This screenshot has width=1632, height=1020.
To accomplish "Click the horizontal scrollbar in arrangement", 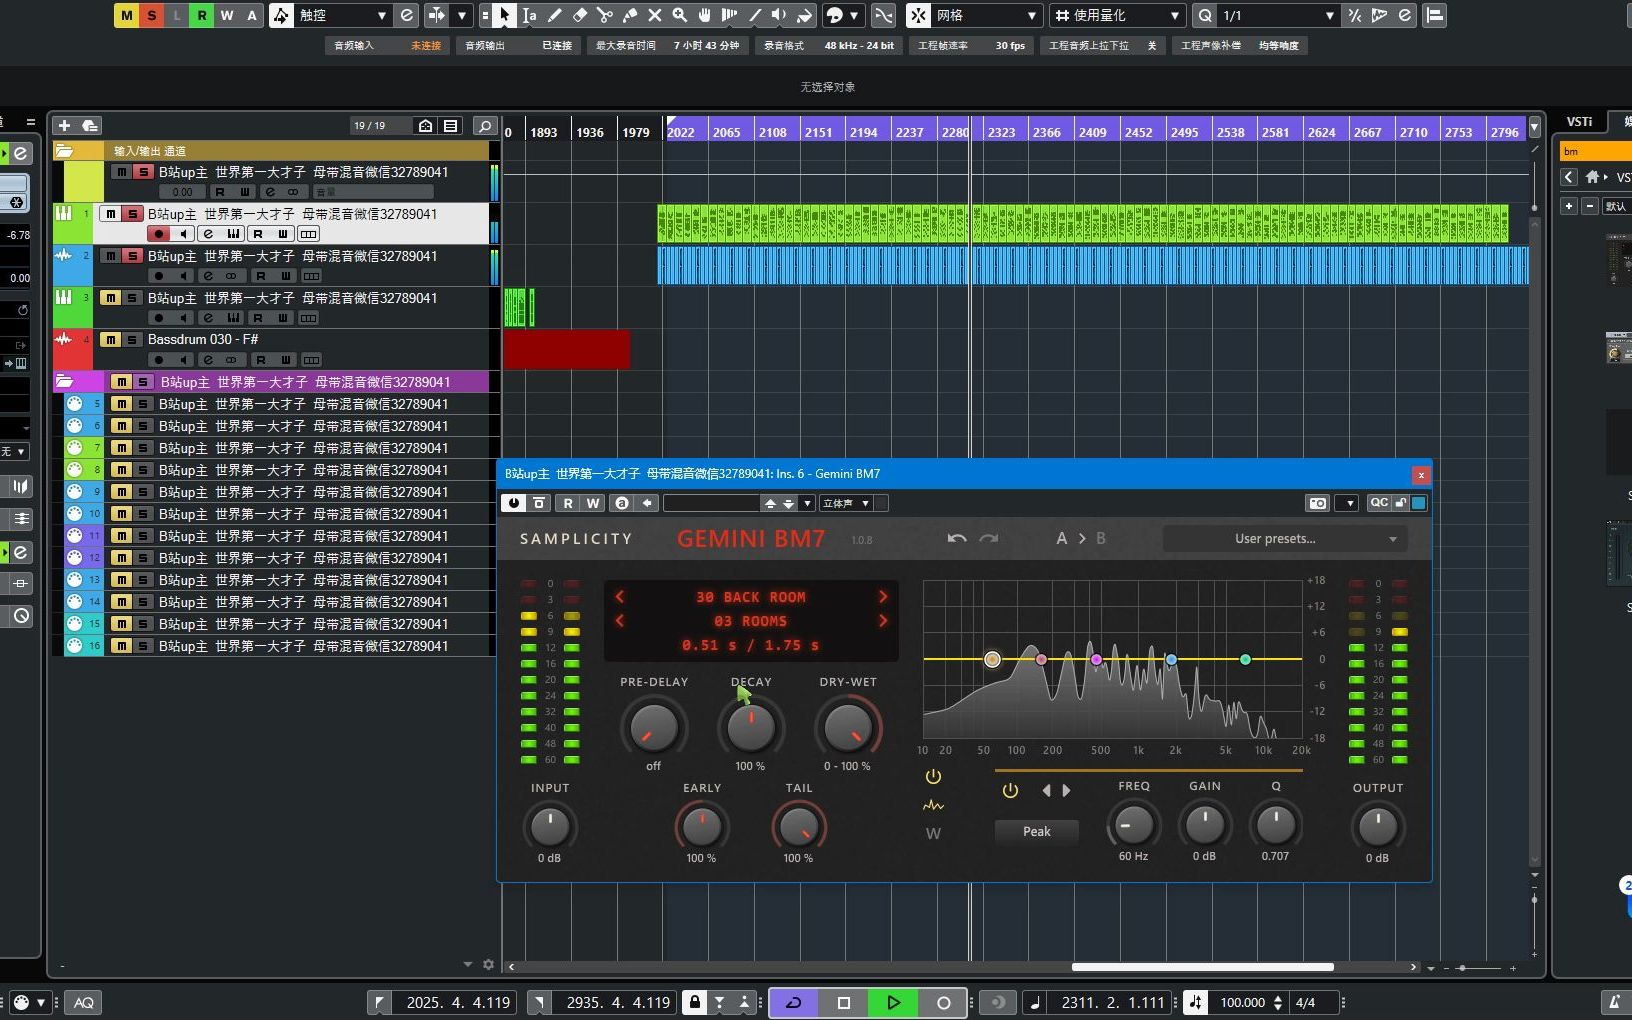I will pyautogui.click(x=1202, y=967).
